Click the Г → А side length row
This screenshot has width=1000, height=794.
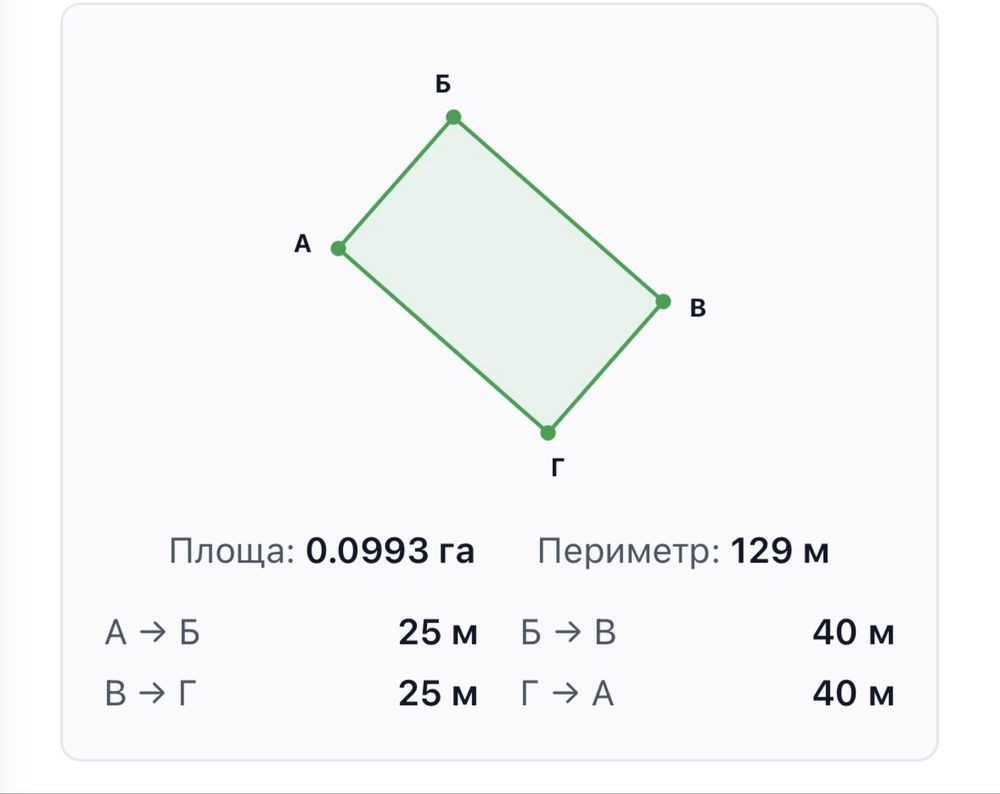click(x=707, y=693)
